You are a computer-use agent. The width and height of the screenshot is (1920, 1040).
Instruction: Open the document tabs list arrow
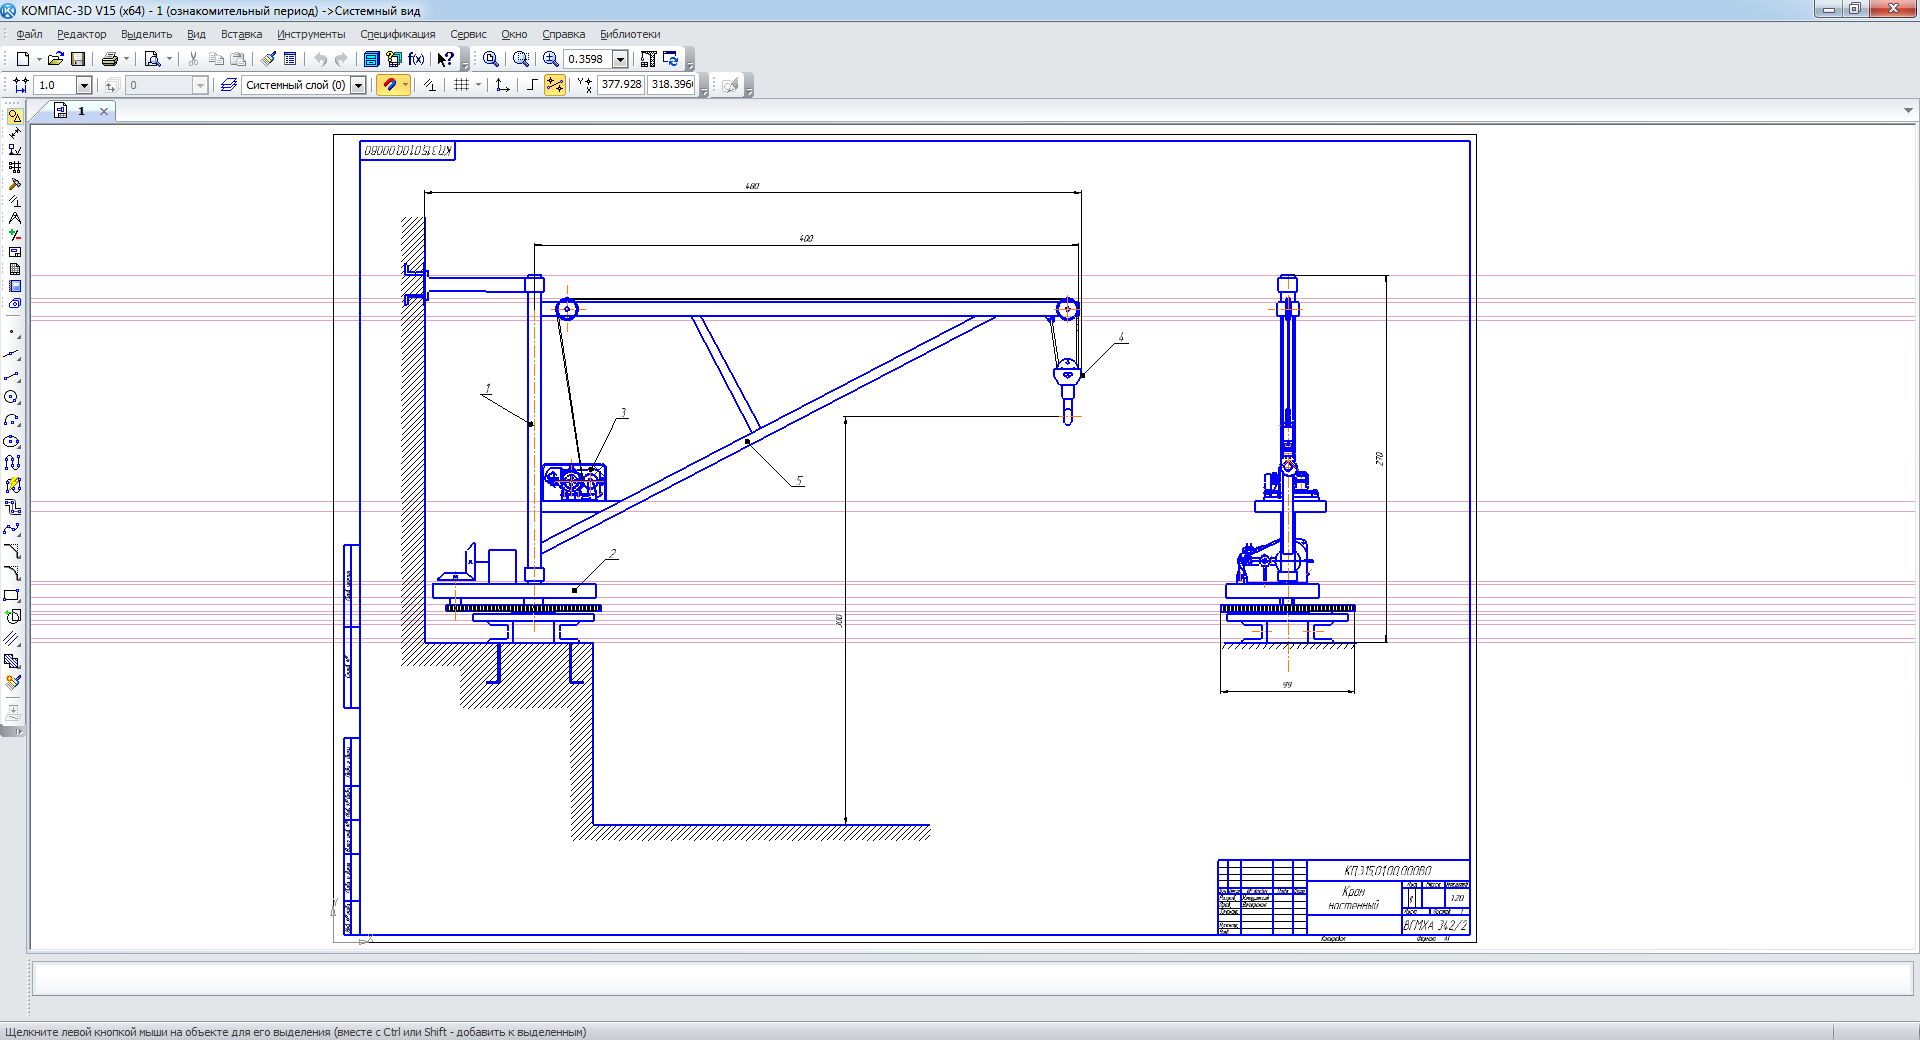(1908, 111)
